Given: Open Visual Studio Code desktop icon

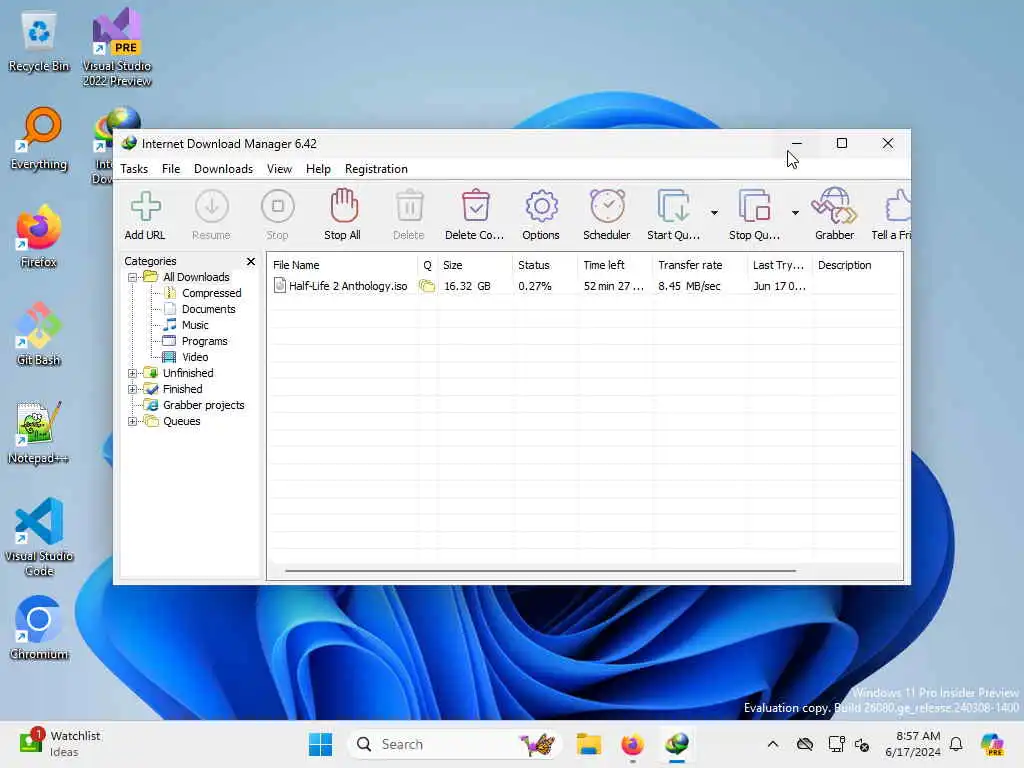Looking at the screenshot, I should 39,537.
